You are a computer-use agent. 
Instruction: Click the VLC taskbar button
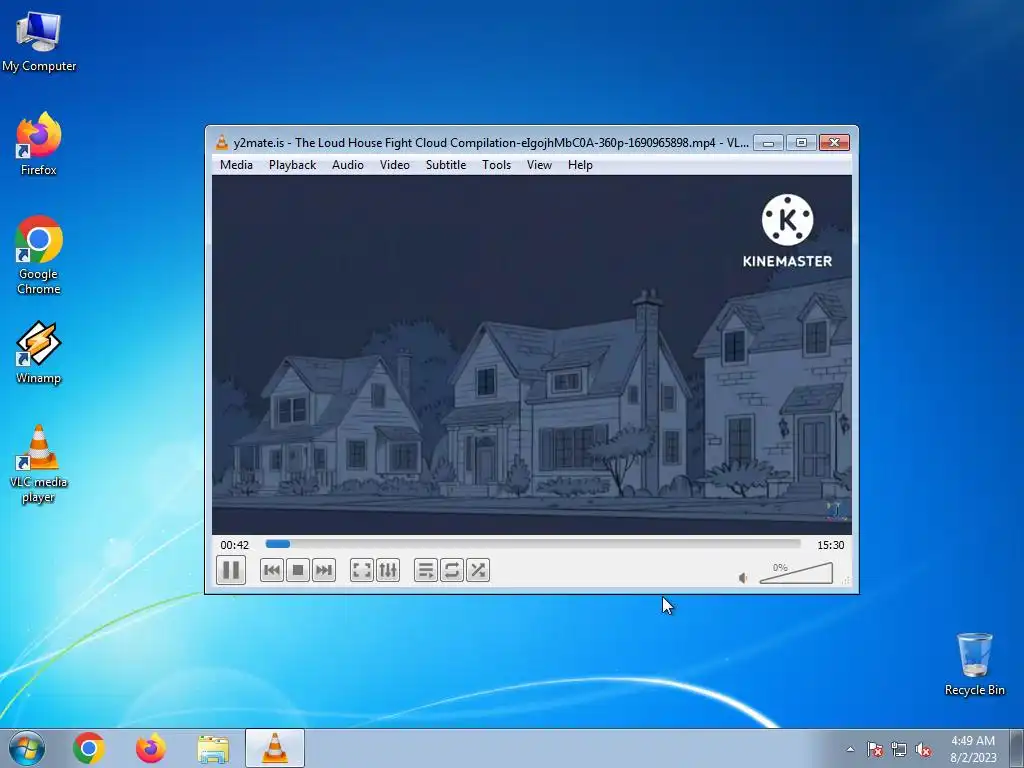click(275, 748)
